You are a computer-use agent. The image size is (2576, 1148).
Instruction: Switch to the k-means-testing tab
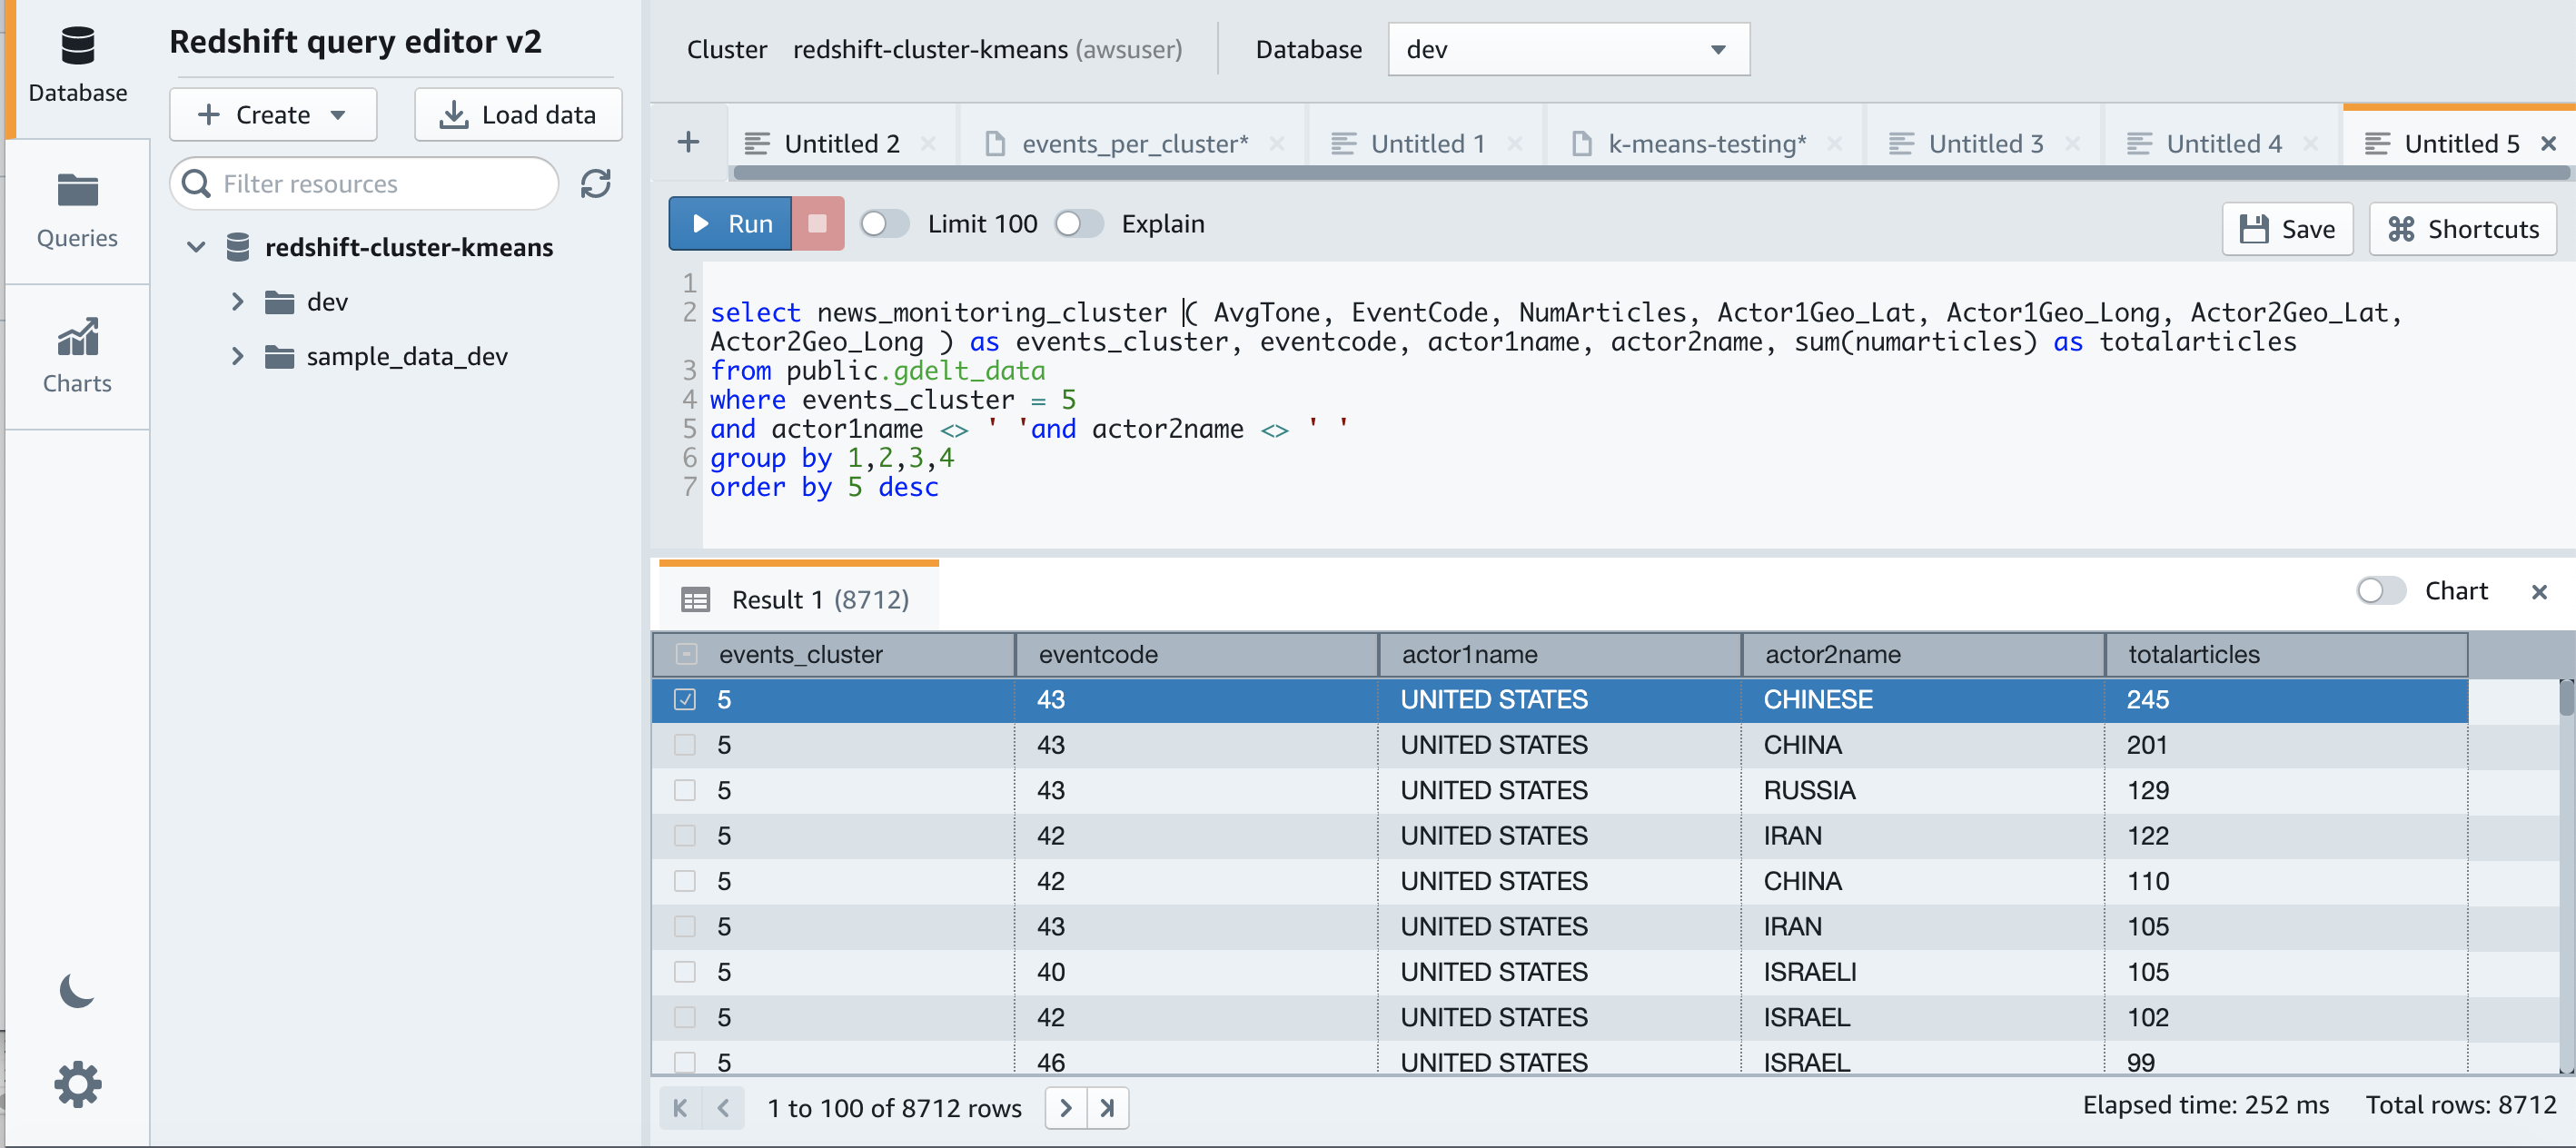coord(1705,144)
